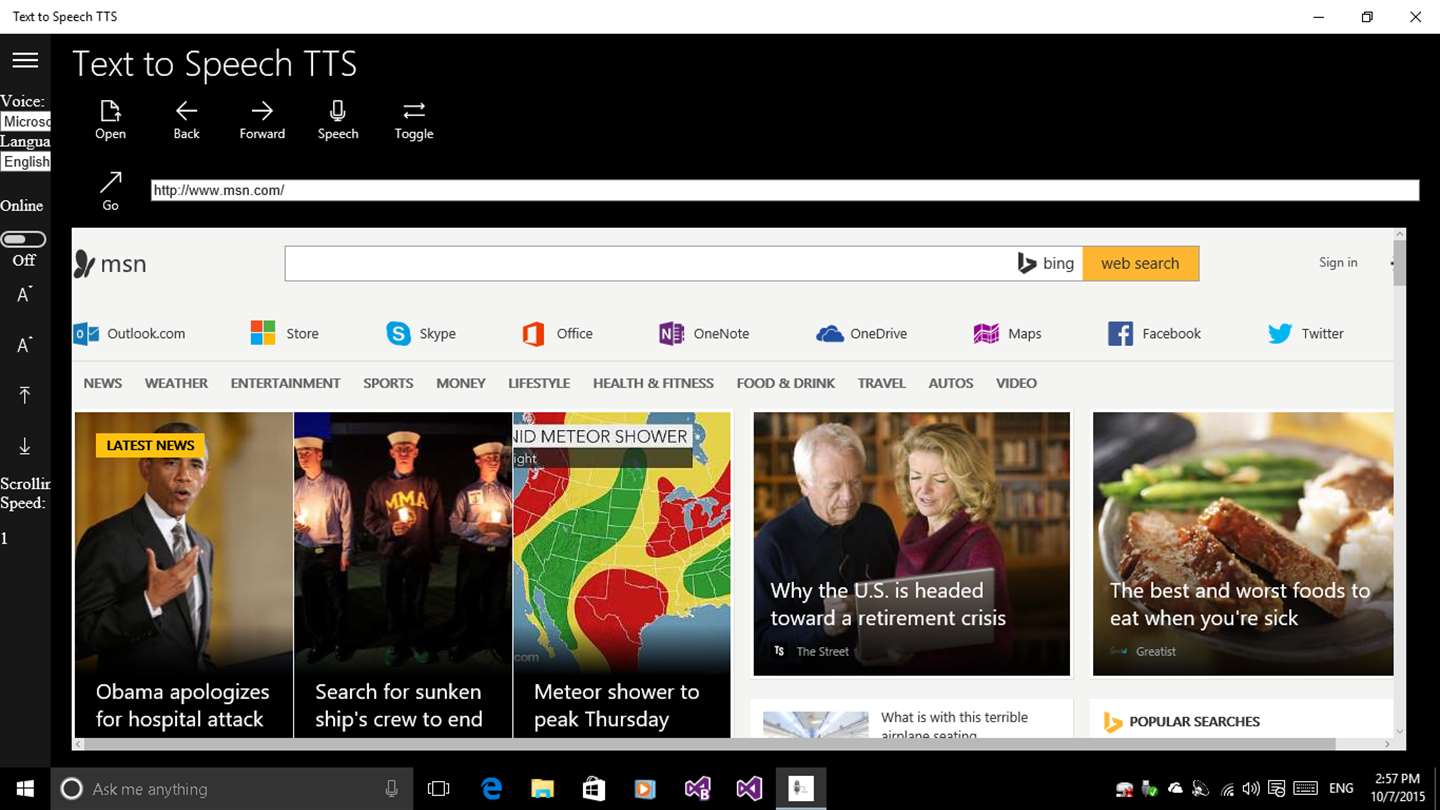Image resolution: width=1440 pixels, height=810 pixels.
Task: Start reading with the Speech microphone icon
Action: 338,111
